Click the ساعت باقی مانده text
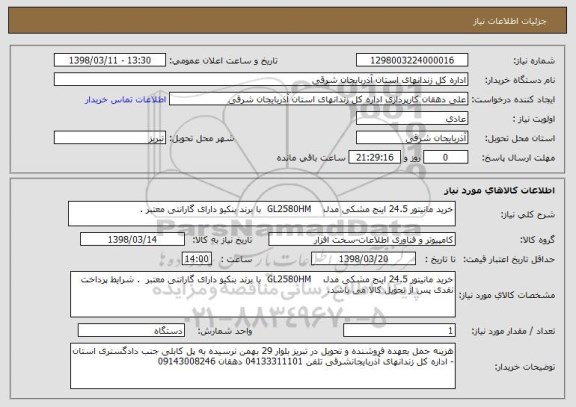 pos(311,158)
